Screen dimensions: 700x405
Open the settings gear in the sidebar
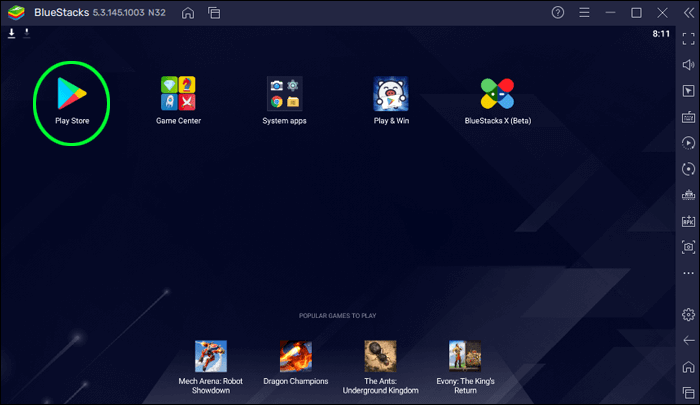(688, 315)
